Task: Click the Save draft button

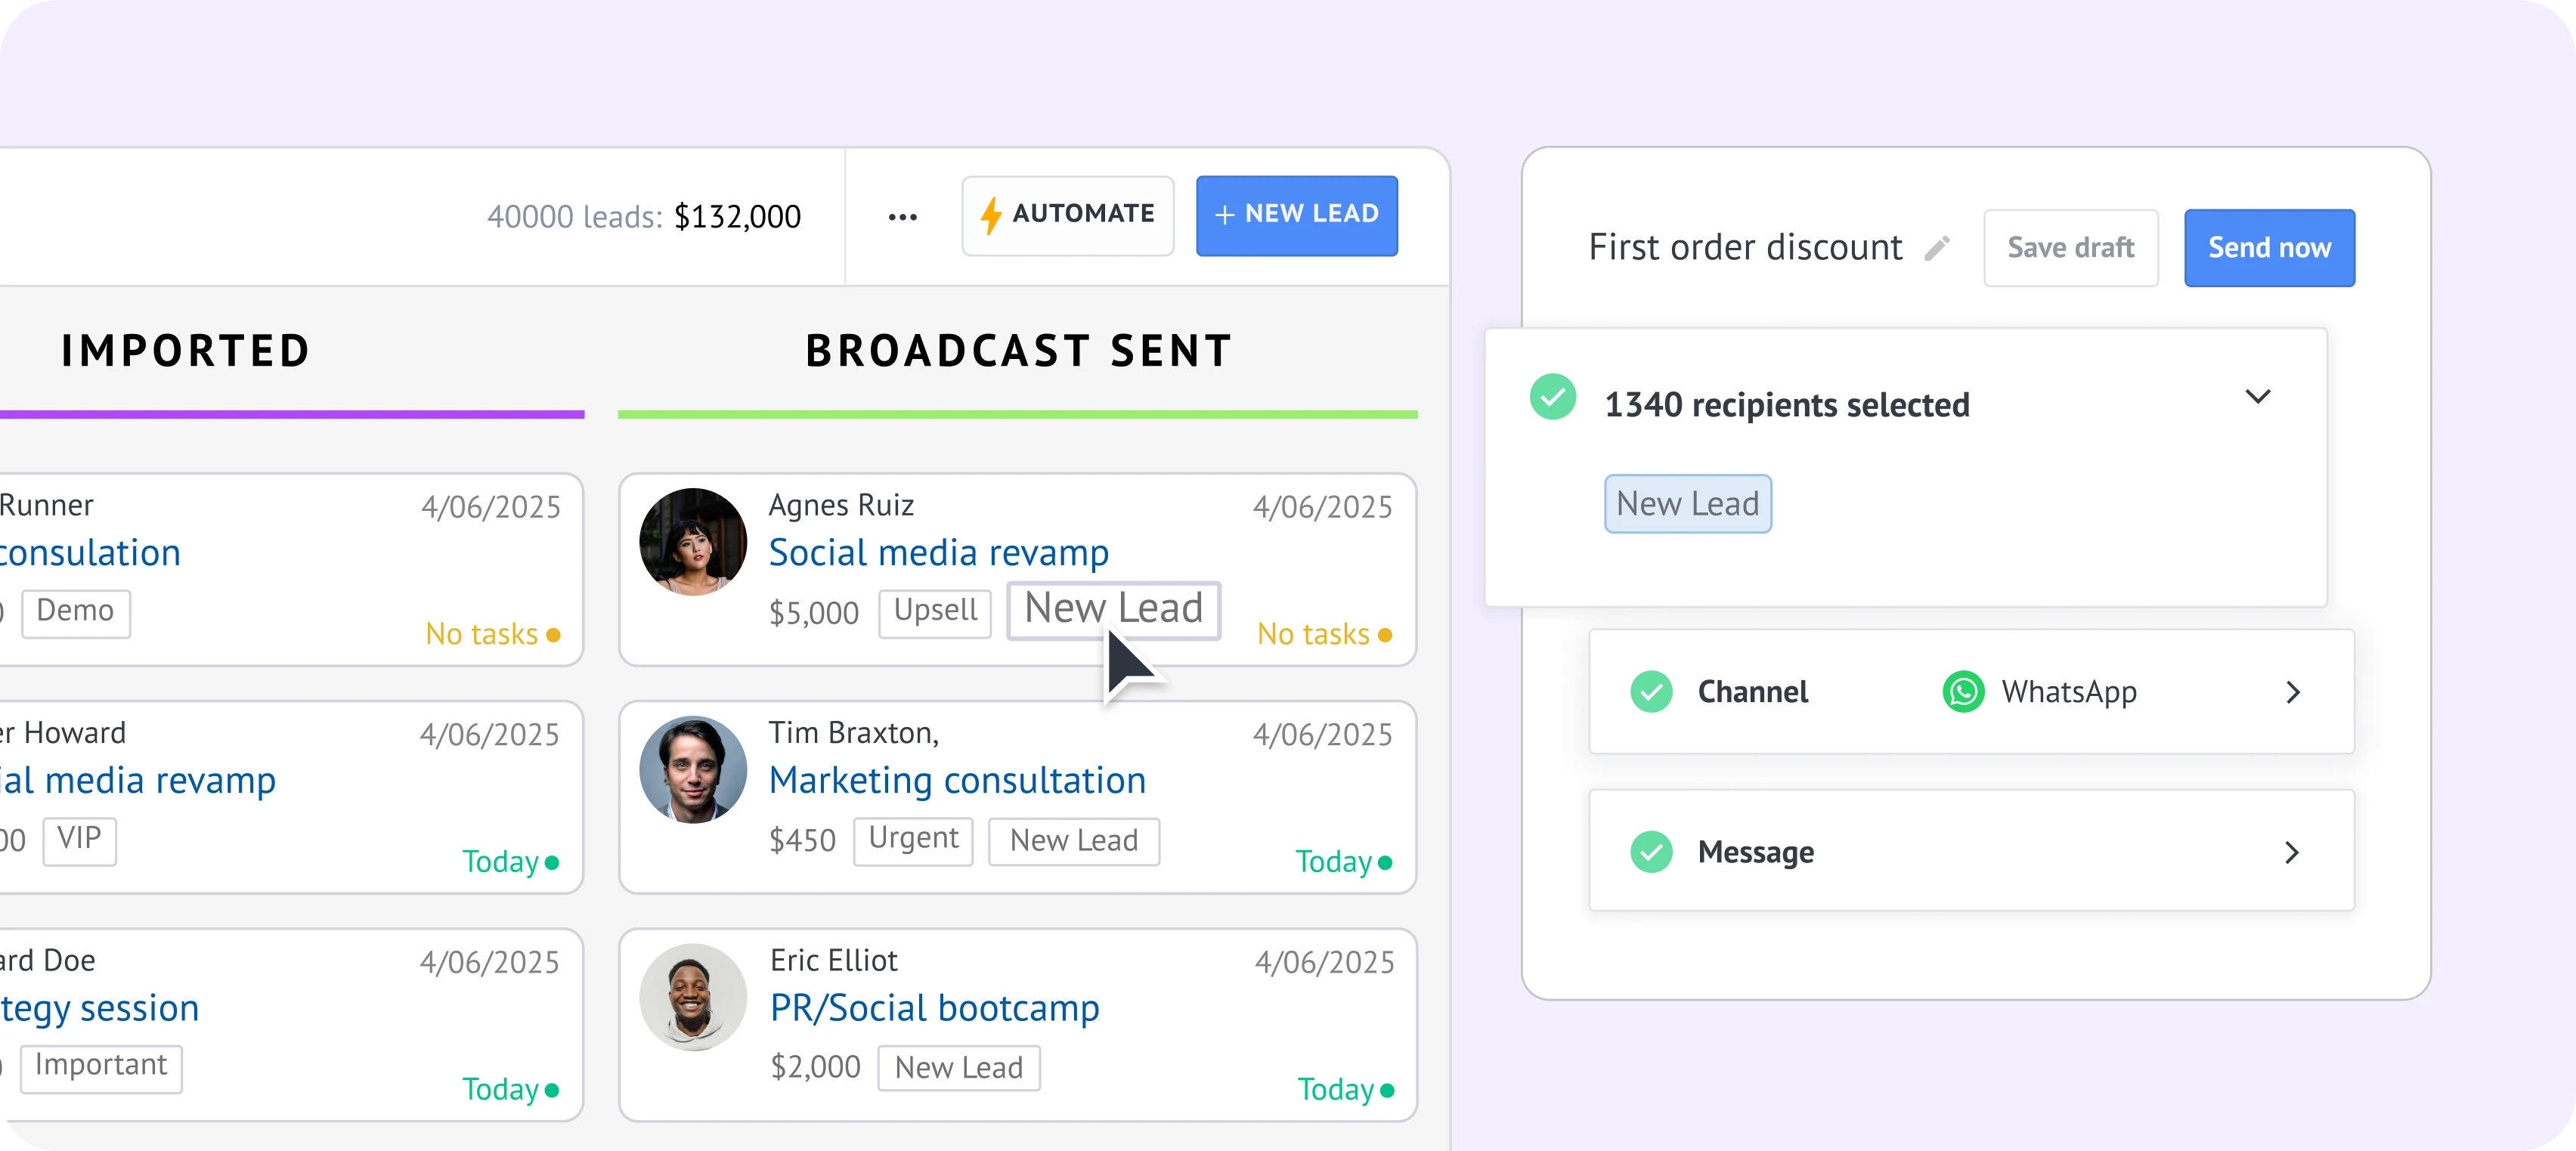Action: (x=2070, y=248)
